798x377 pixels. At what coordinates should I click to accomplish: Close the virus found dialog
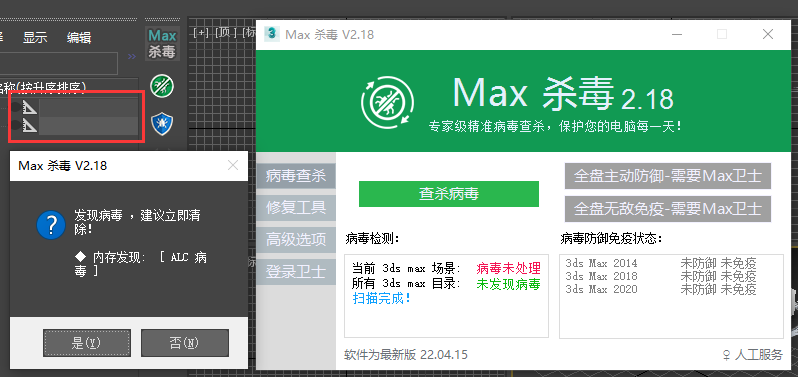(233, 165)
